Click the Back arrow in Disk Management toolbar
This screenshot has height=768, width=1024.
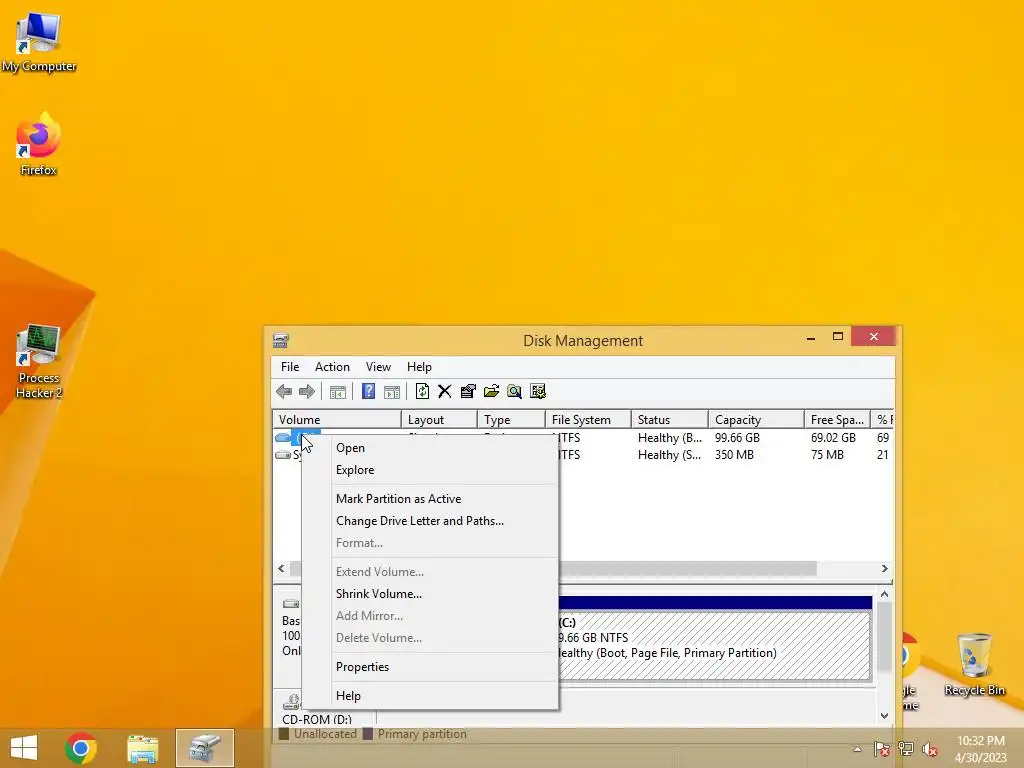(284, 391)
